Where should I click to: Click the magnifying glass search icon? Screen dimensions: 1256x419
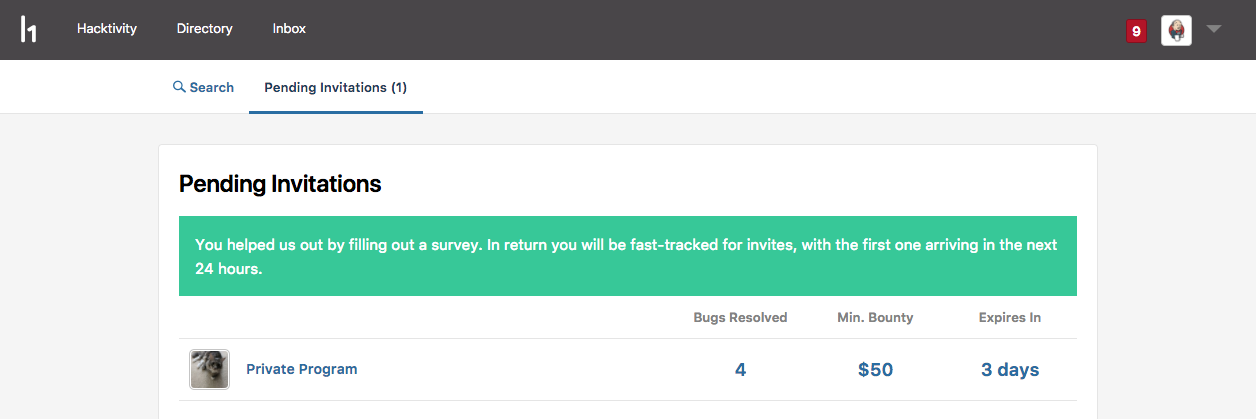[179, 87]
